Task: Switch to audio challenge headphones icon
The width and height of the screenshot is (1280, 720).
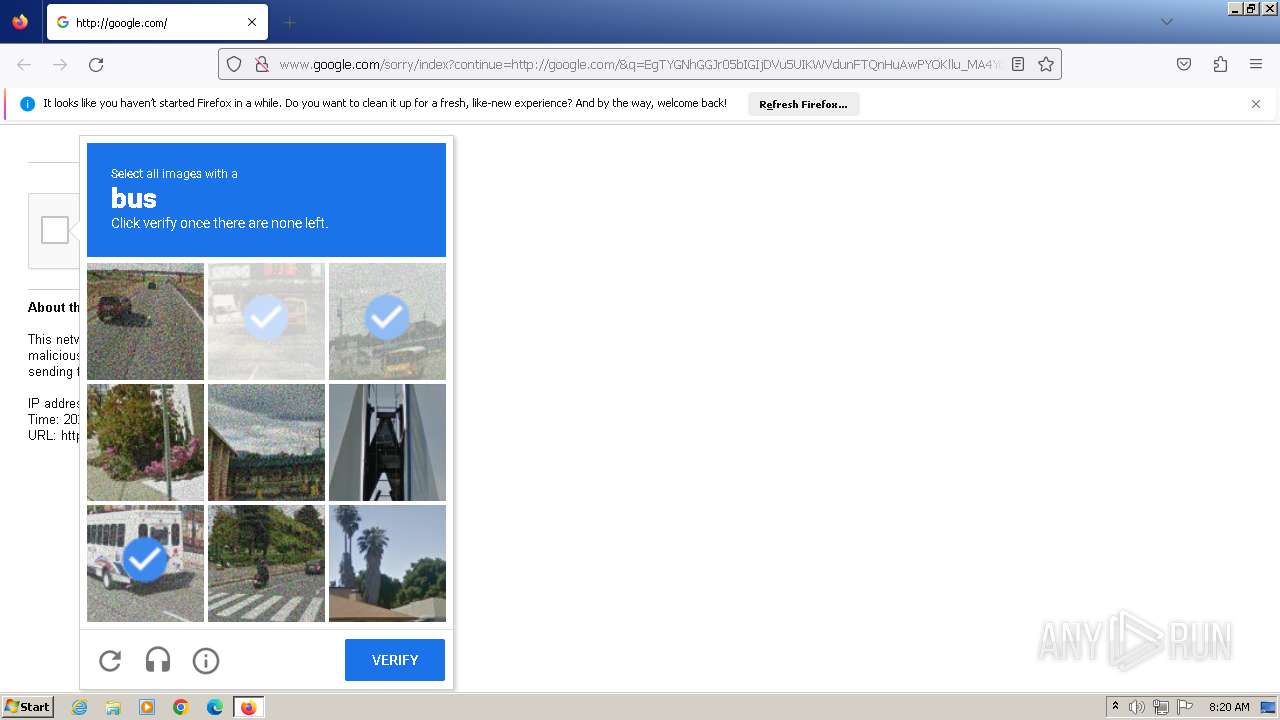Action: coord(158,660)
